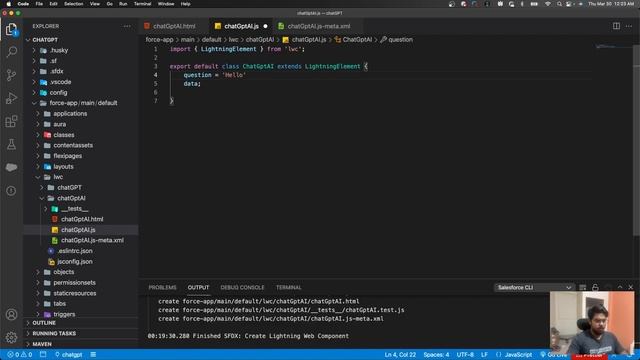Collapse the force-app/main/default folder

(x=83, y=103)
